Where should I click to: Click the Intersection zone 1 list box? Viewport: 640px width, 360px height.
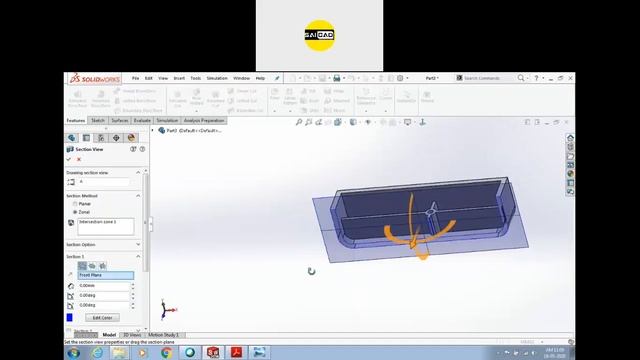click(105, 226)
